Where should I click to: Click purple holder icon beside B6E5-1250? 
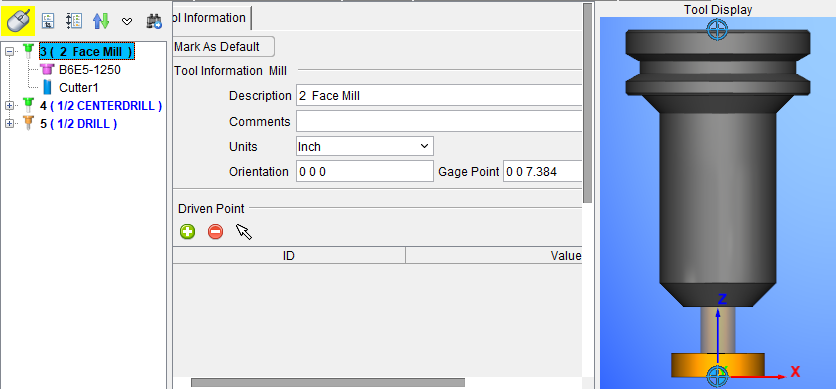click(47, 69)
